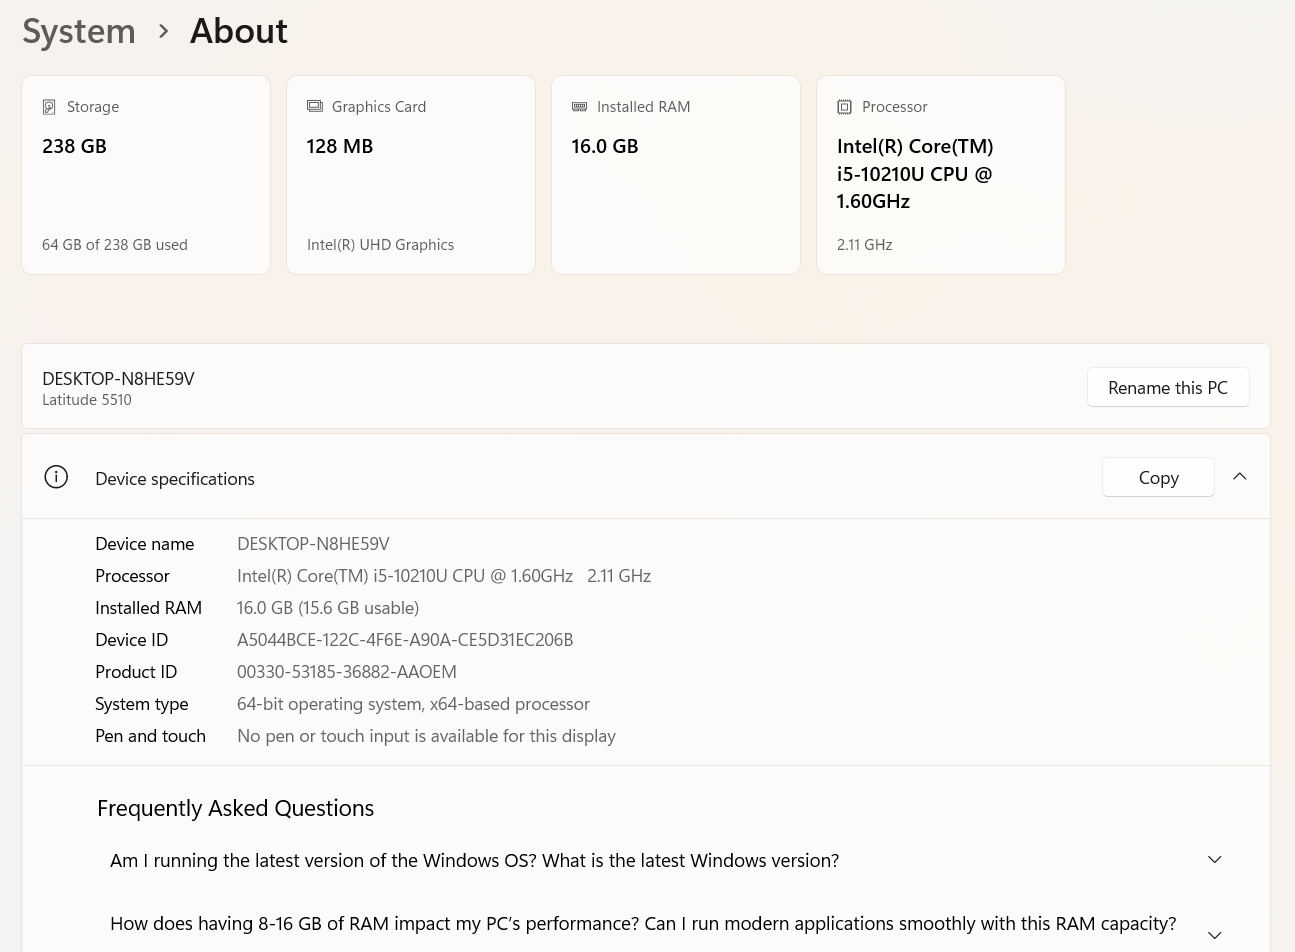Open the Graphics Card 128 MB card
This screenshot has height=952, width=1295.
pyautogui.click(x=411, y=175)
